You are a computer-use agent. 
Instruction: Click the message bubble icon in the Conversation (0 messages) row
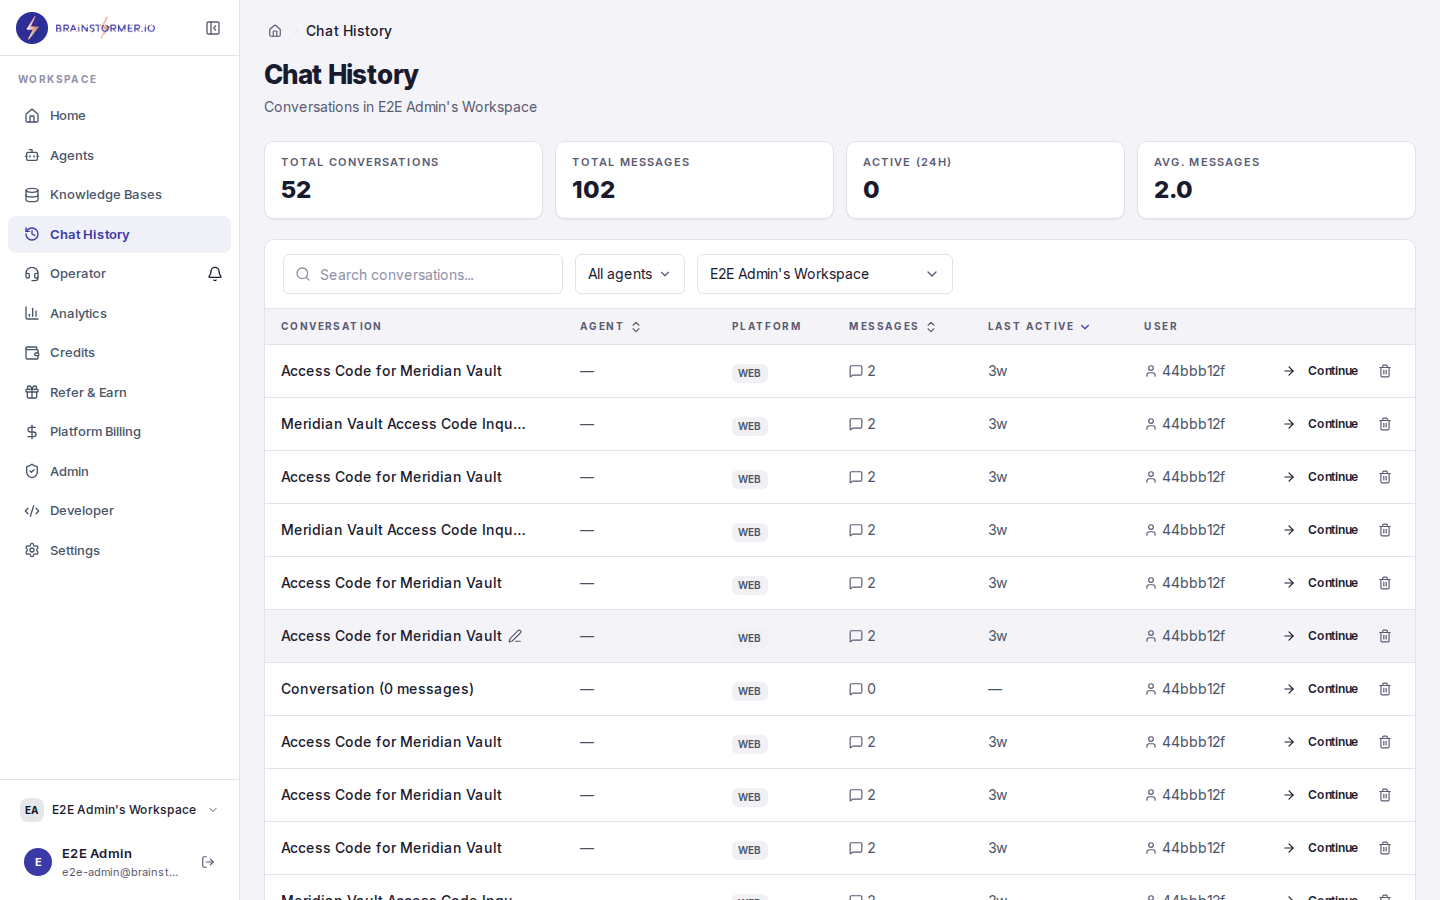click(856, 689)
